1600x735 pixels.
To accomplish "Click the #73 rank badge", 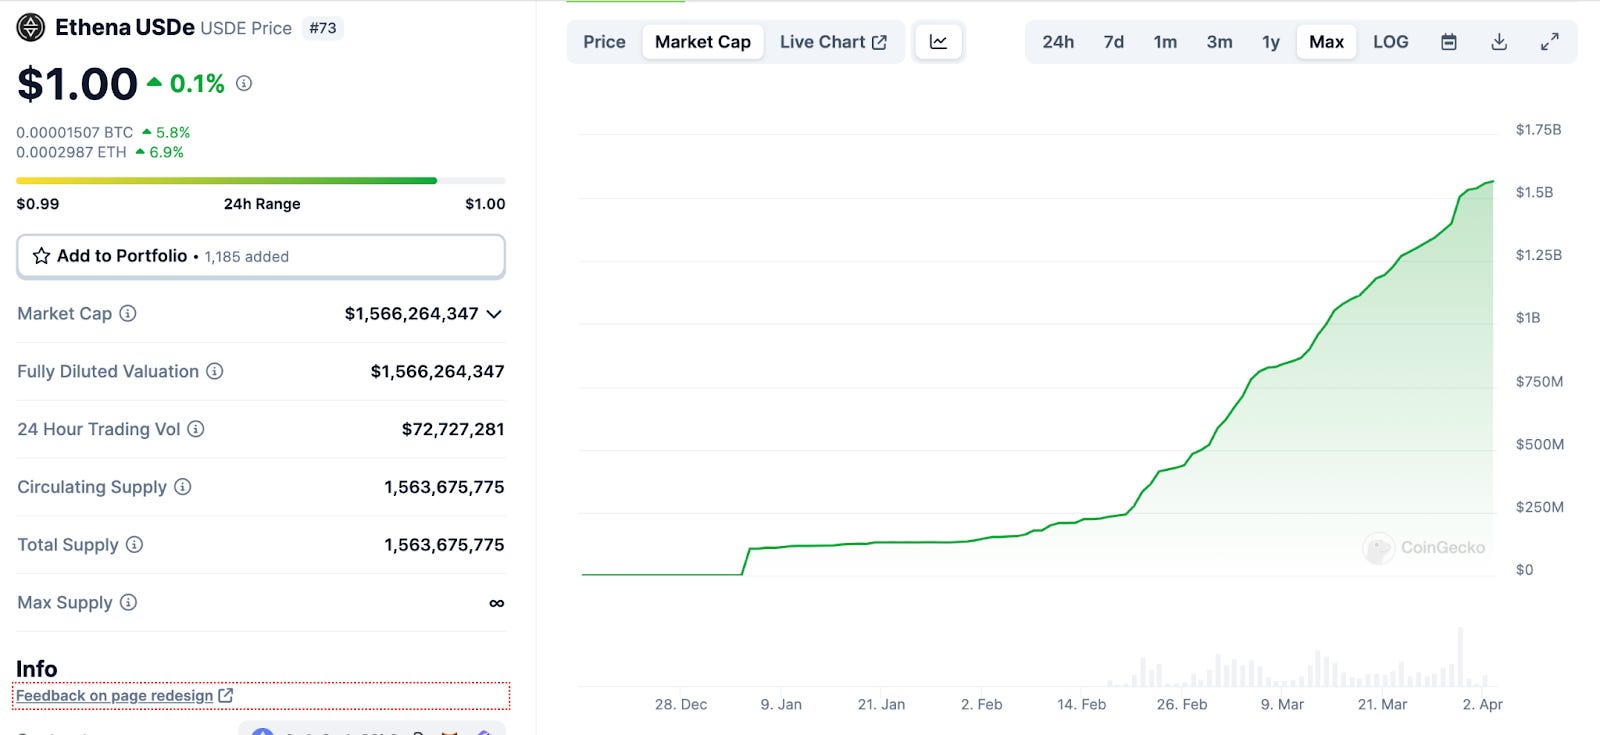I will coord(323,28).
